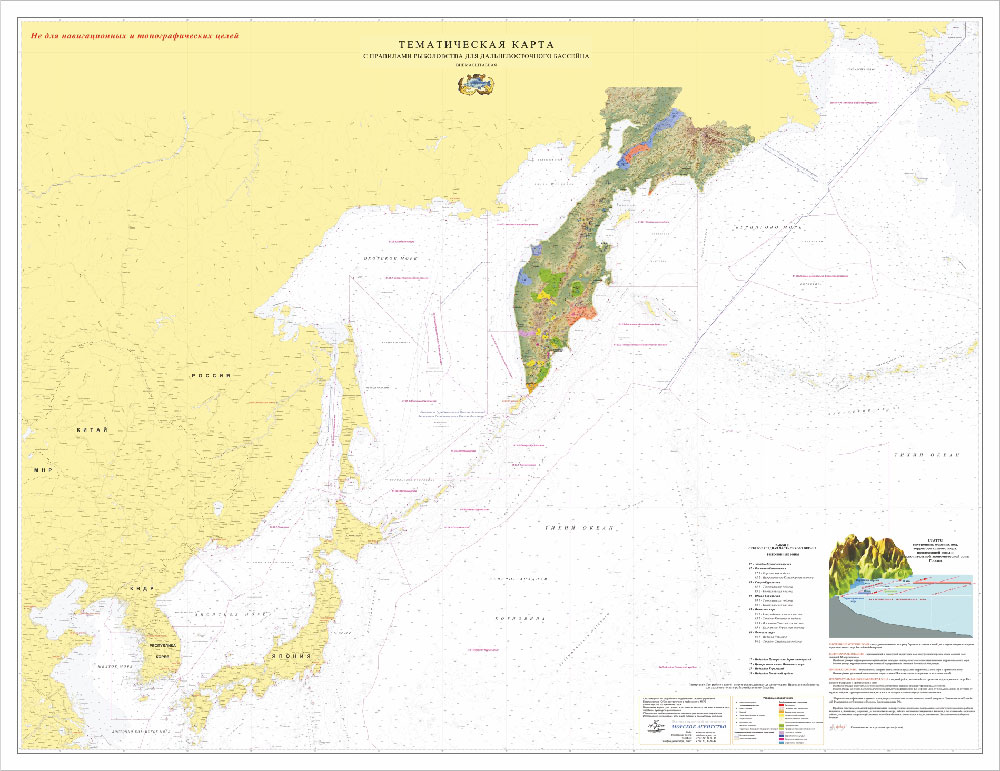Click the КИТАЙ country label
1000x771 pixels.
92,428
